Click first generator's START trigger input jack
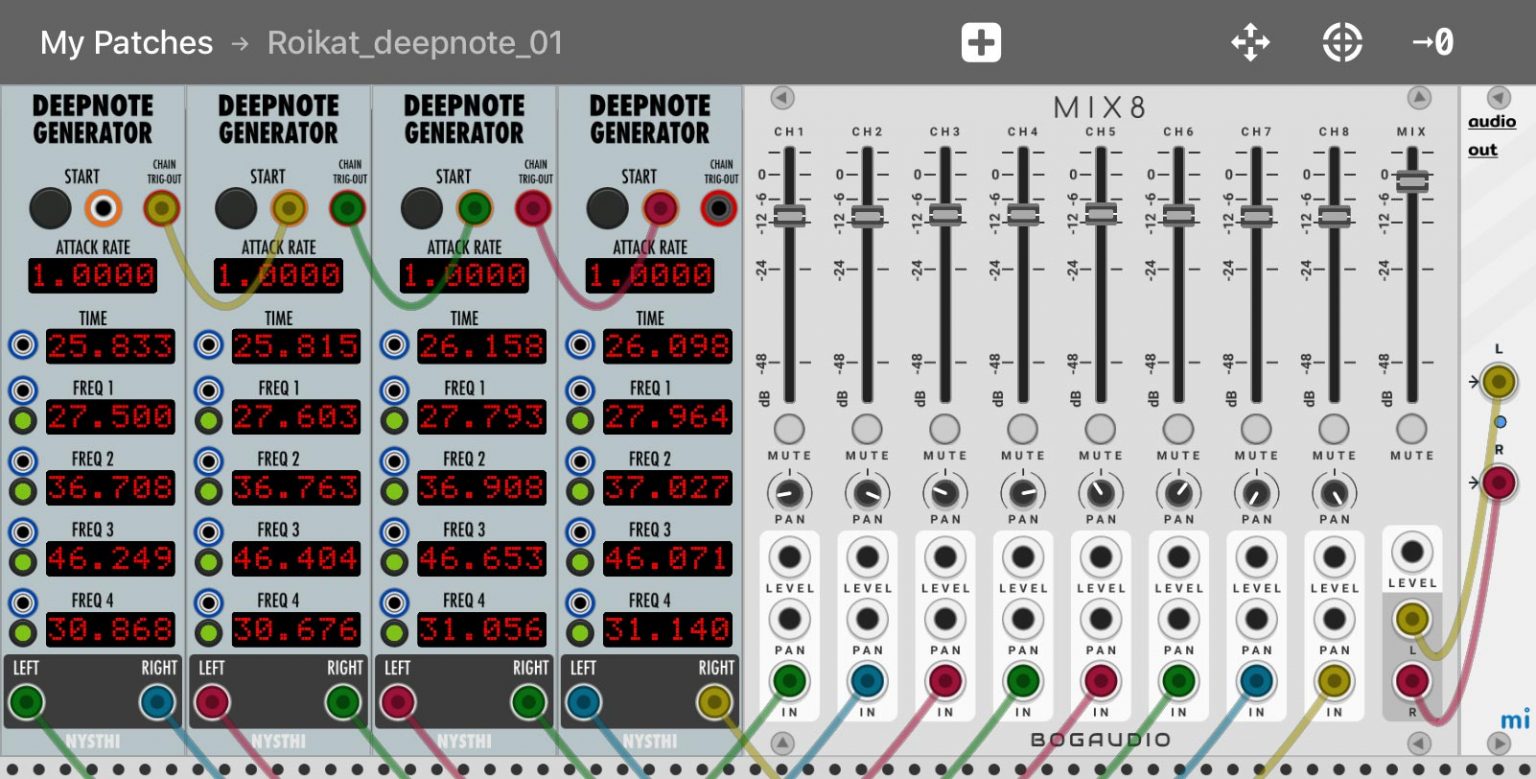 pos(102,208)
